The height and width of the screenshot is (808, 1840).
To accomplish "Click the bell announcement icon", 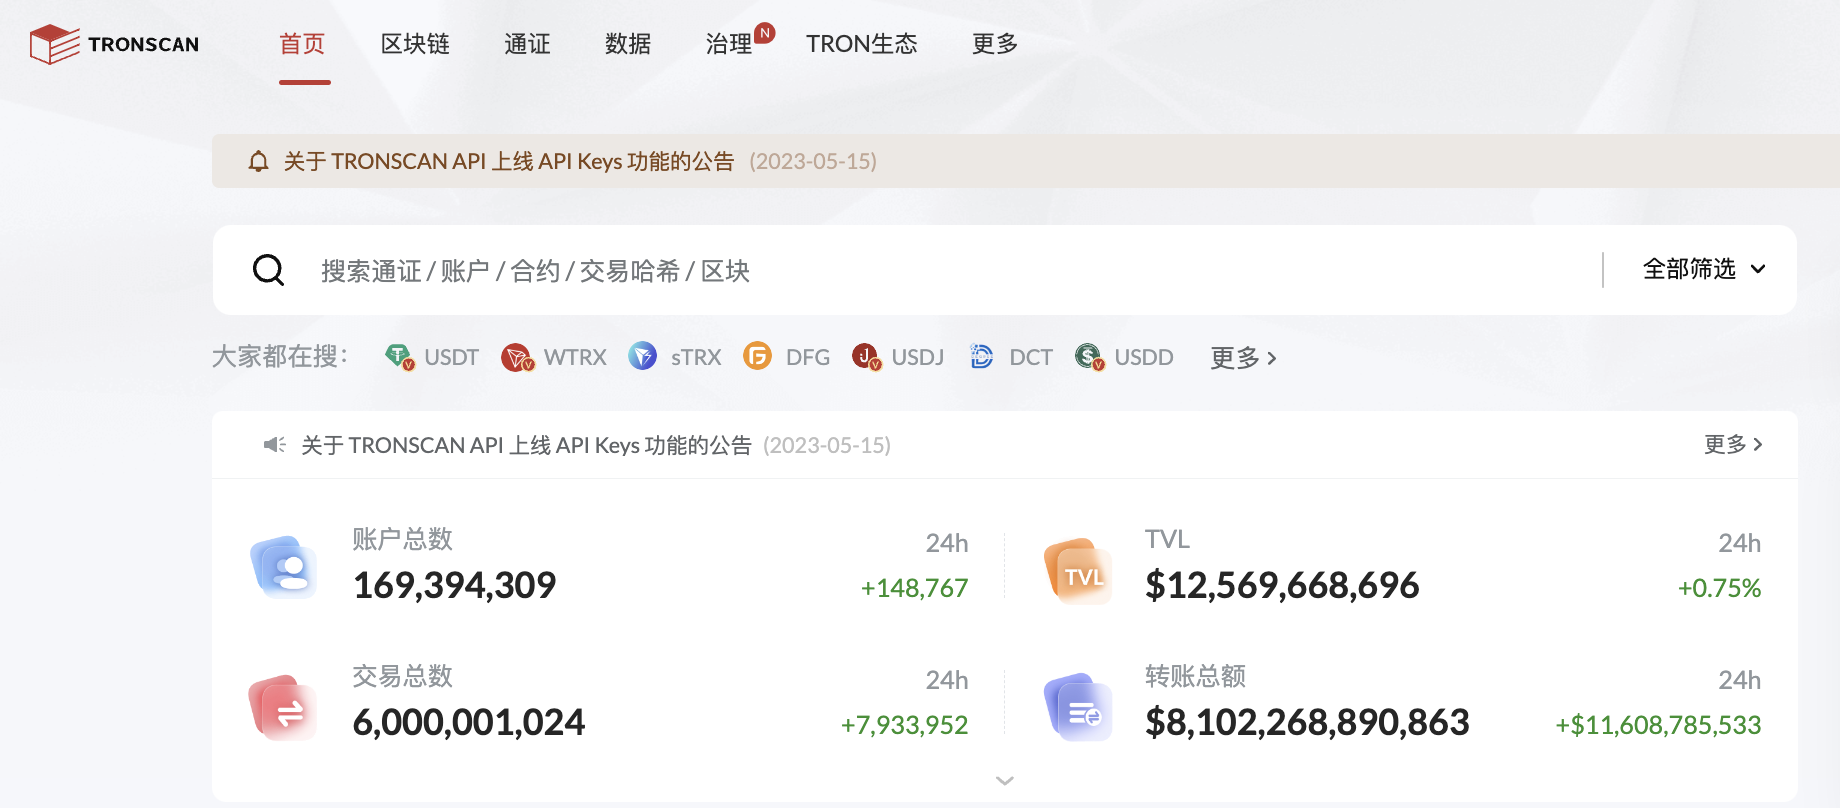I will pos(258,161).
